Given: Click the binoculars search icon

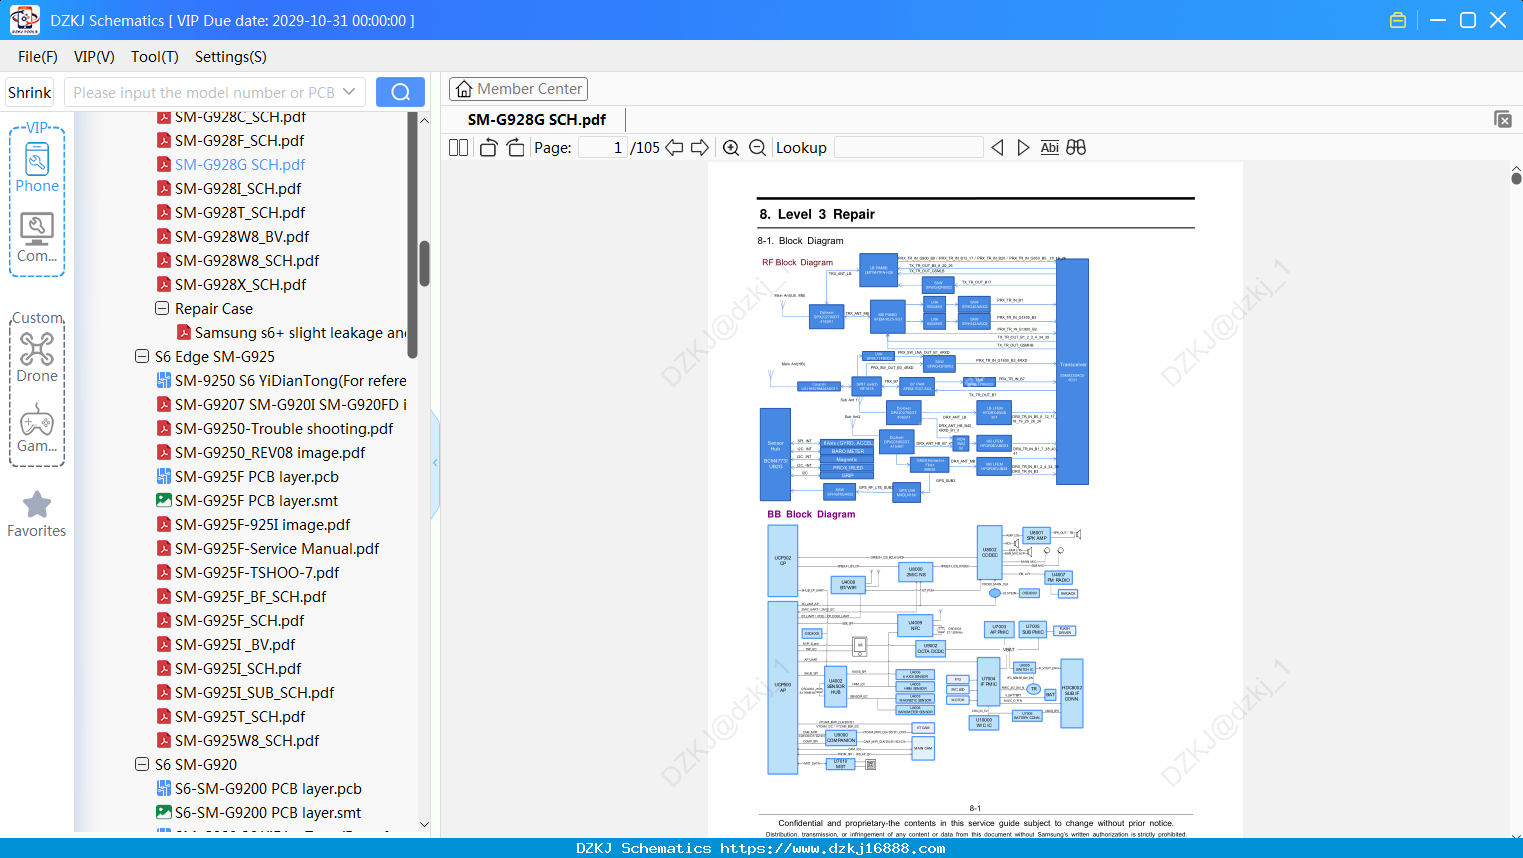Looking at the screenshot, I should coord(1076,148).
